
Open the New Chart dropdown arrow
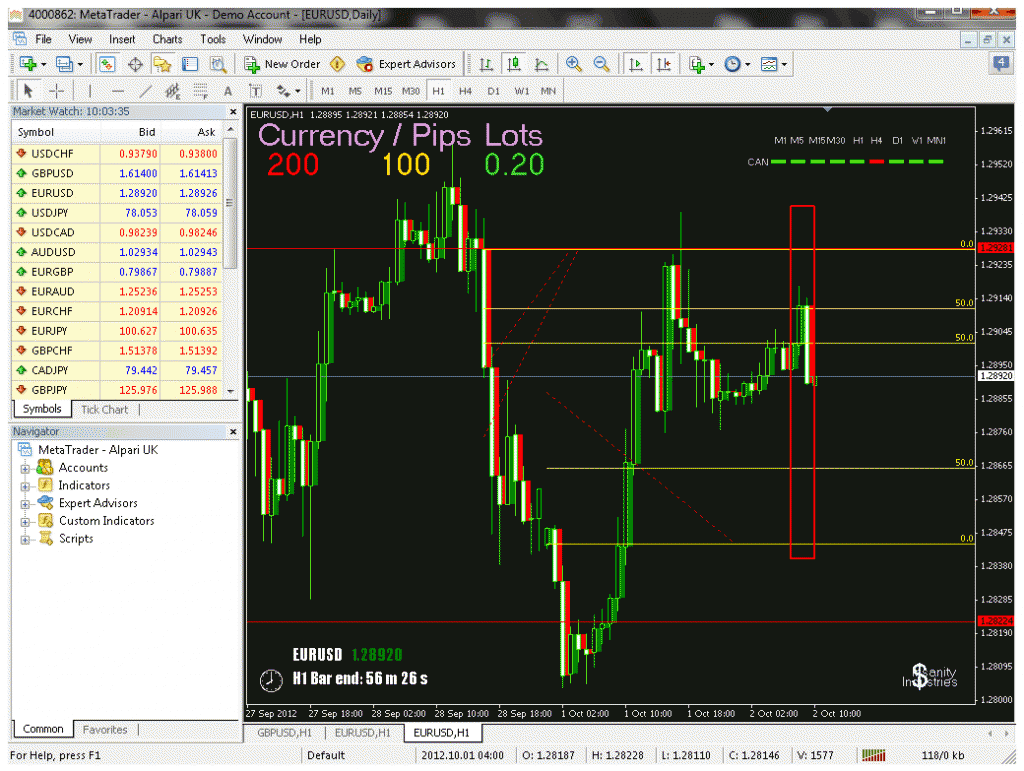44,65
